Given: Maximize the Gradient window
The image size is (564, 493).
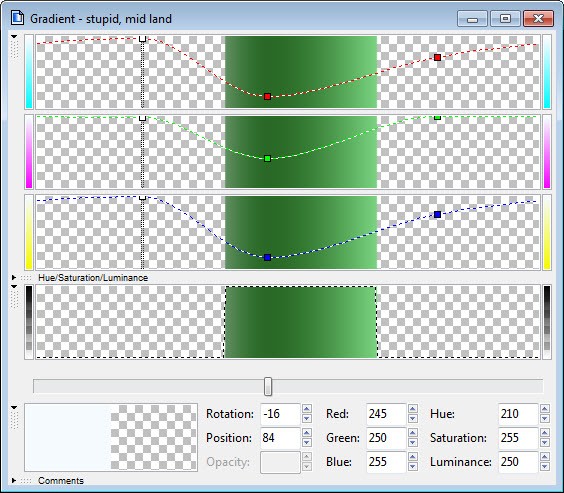Looking at the screenshot, I should point(505,19).
